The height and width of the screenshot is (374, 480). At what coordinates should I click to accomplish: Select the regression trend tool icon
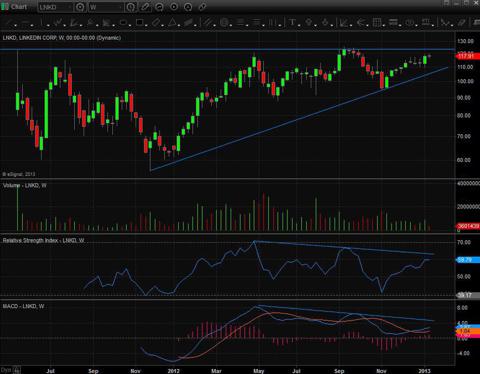(343, 22)
